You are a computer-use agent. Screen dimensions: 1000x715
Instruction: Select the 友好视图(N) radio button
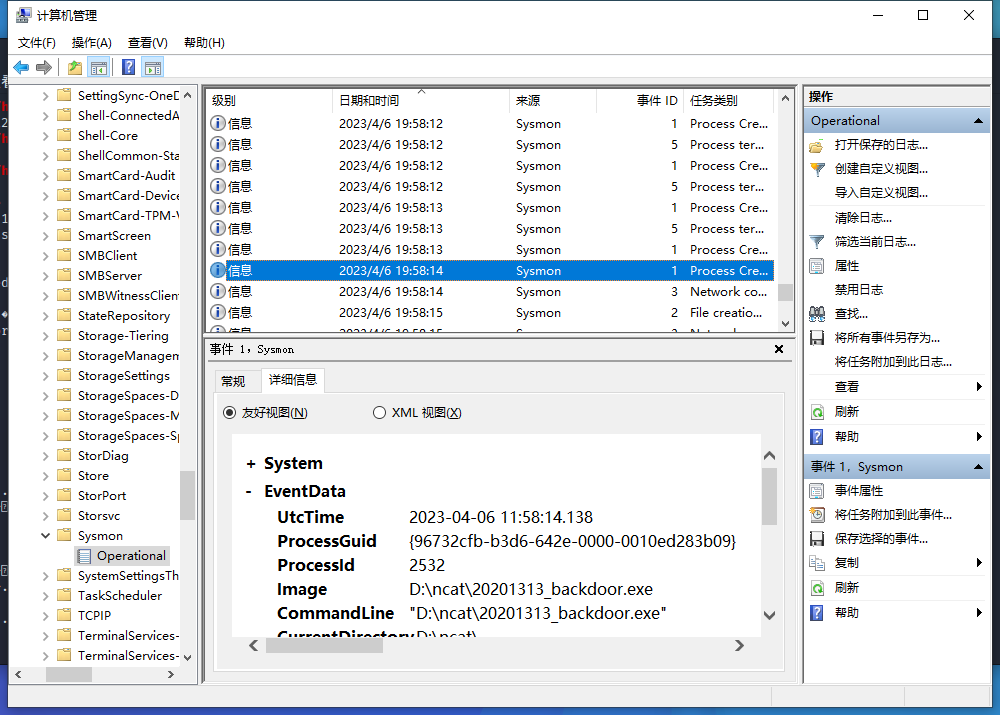[x=229, y=413]
